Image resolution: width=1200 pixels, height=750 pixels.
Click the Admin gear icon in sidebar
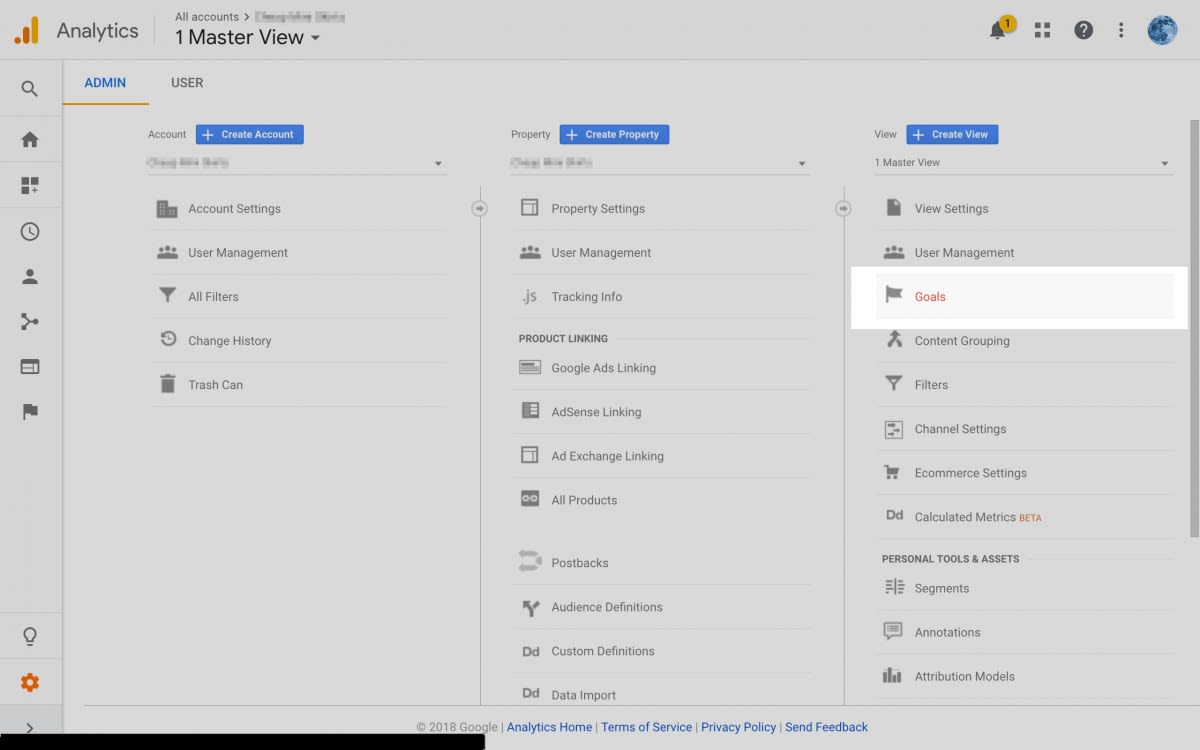[x=30, y=683]
